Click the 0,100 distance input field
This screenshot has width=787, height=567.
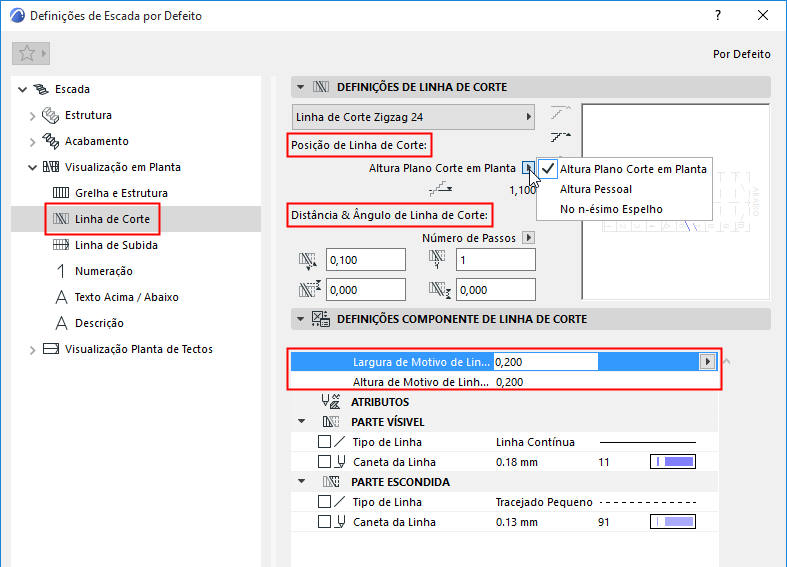tap(366, 260)
